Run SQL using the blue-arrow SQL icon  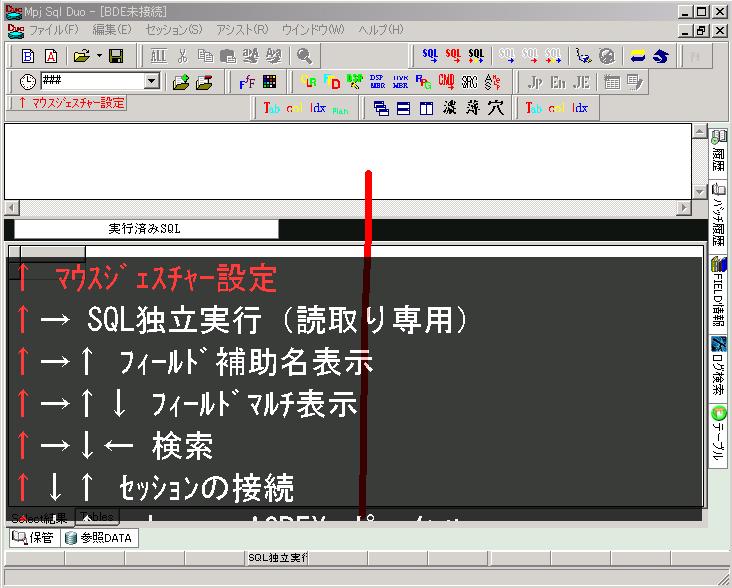tap(430, 56)
